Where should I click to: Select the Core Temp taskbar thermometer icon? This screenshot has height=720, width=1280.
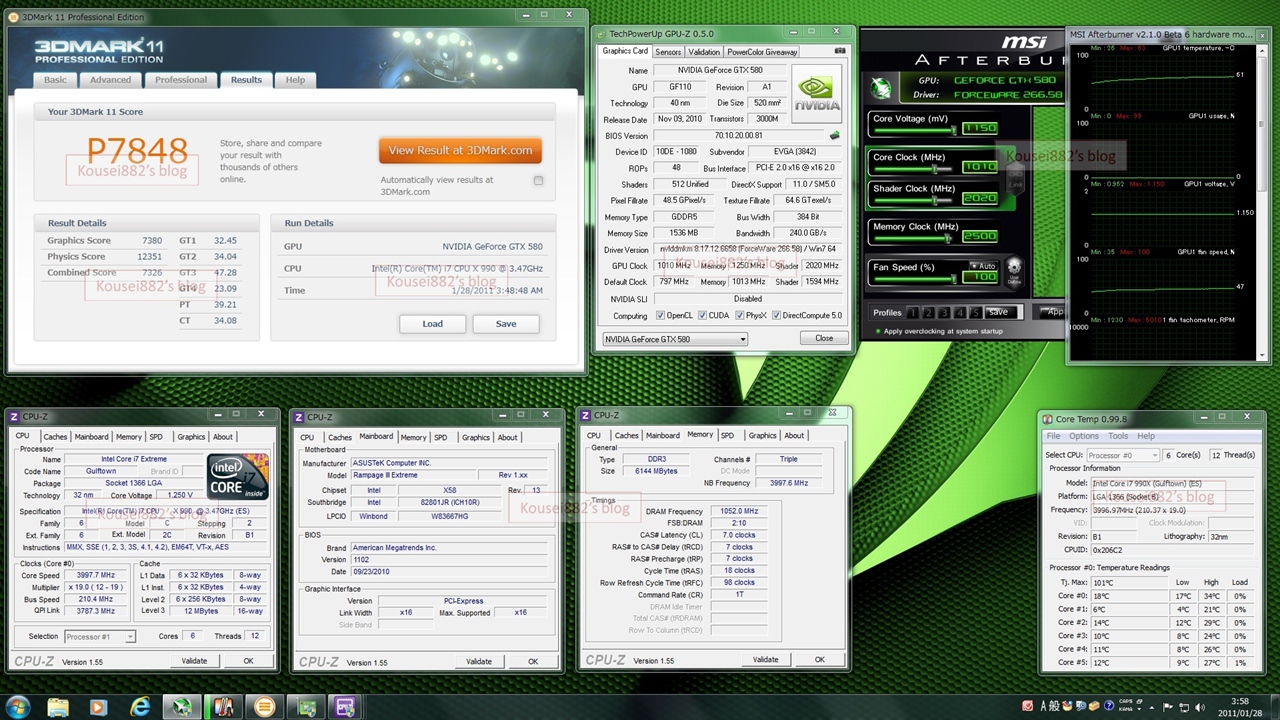222,707
